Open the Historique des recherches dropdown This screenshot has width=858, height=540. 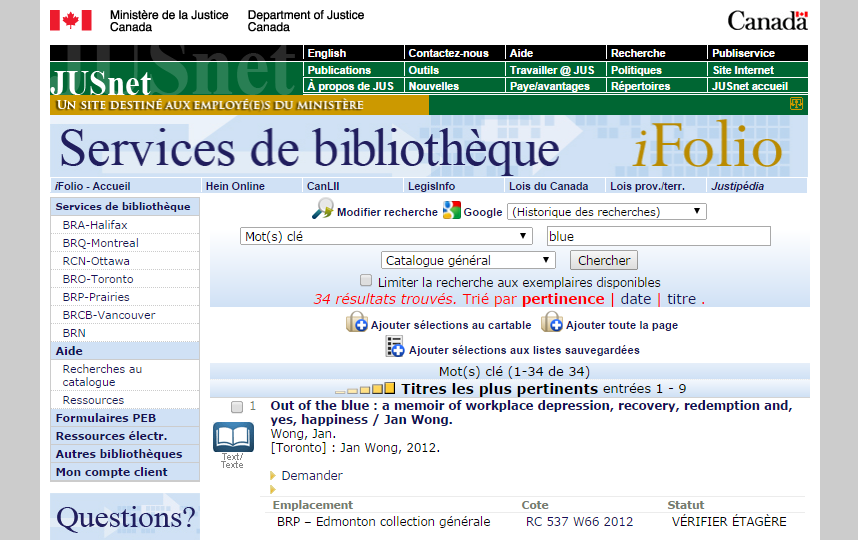[x=607, y=212]
